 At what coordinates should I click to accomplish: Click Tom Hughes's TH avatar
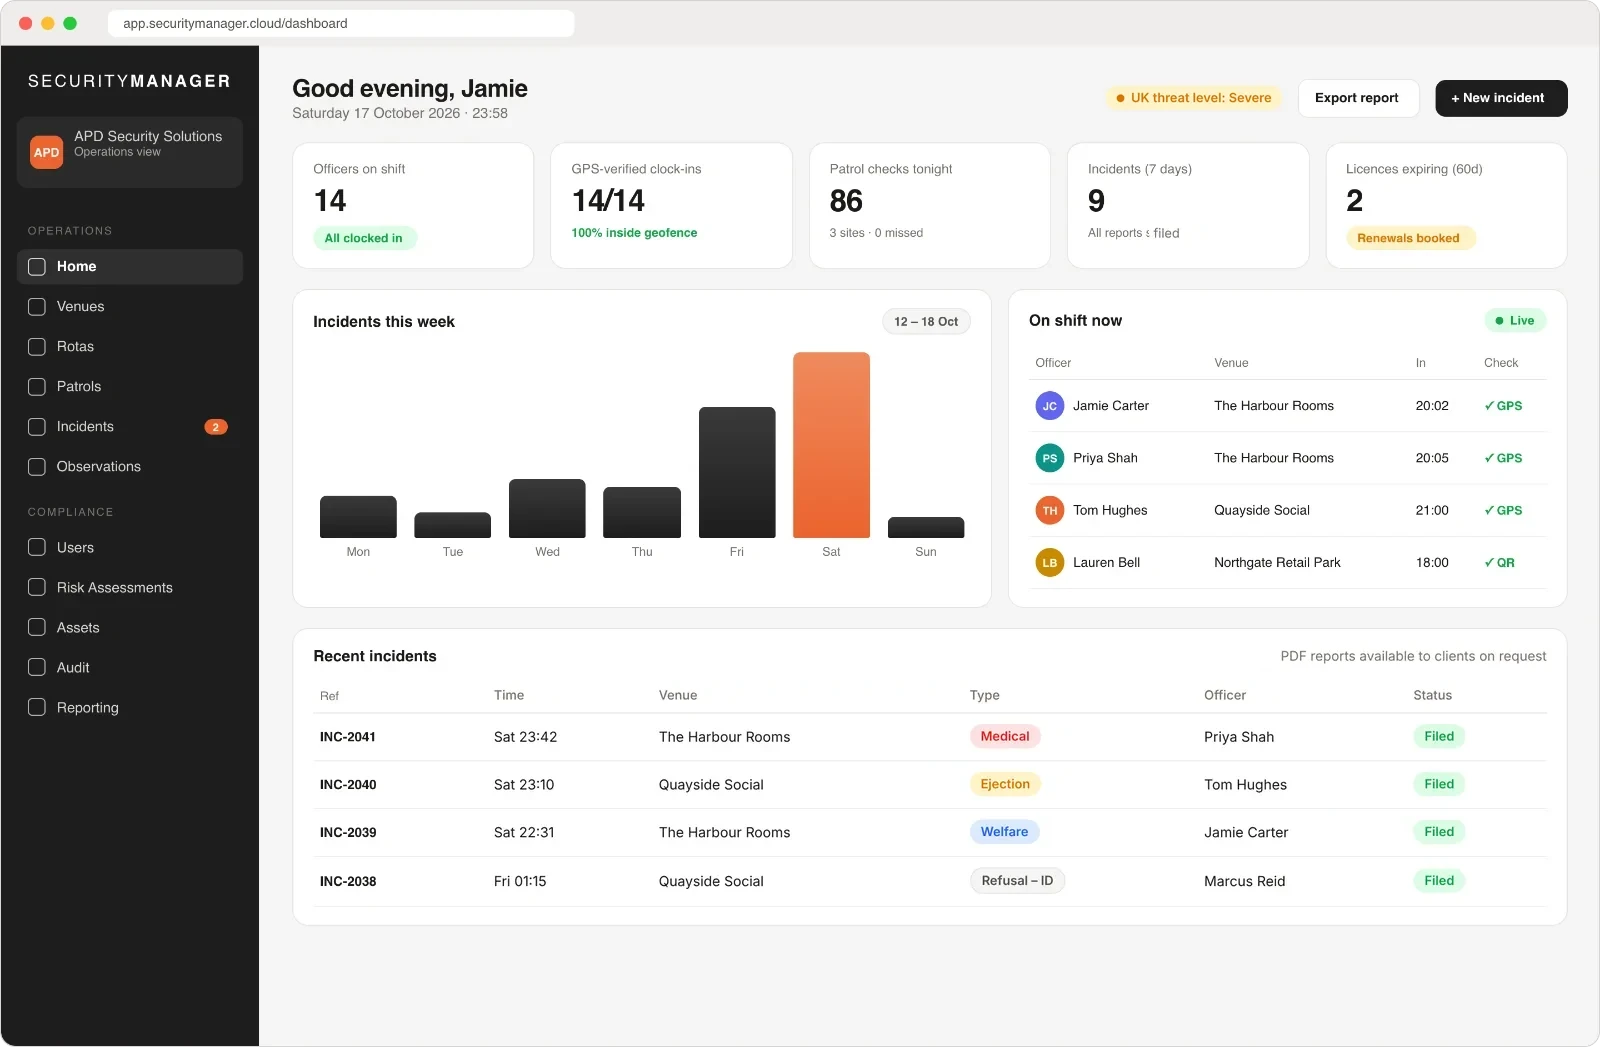[x=1049, y=510]
